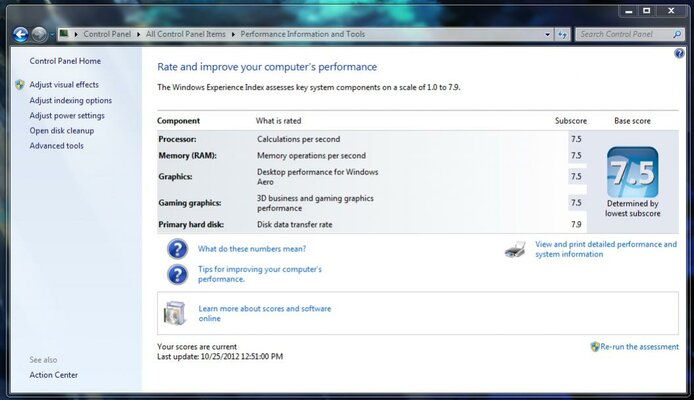The width and height of the screenshot is (694, 400).
Task: Open the recent pages dropdown arrow
Action: pyautogui.click(x=52, y=34)
